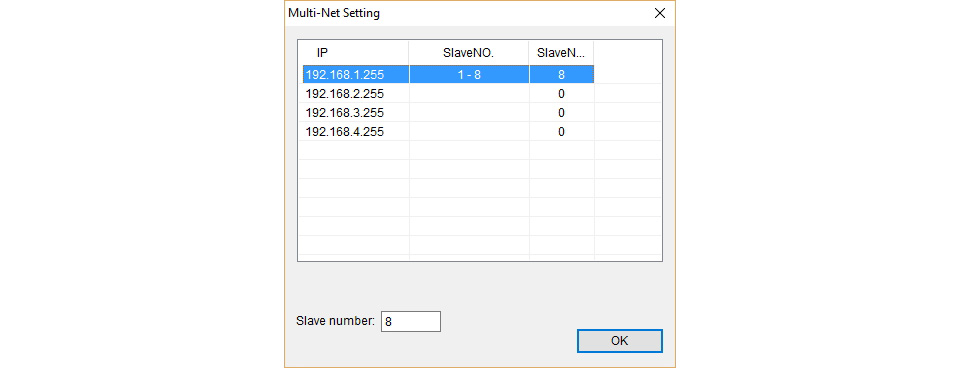Click empty SlaveNO. cell of 192.168.2.255

(x=469, y=94)
